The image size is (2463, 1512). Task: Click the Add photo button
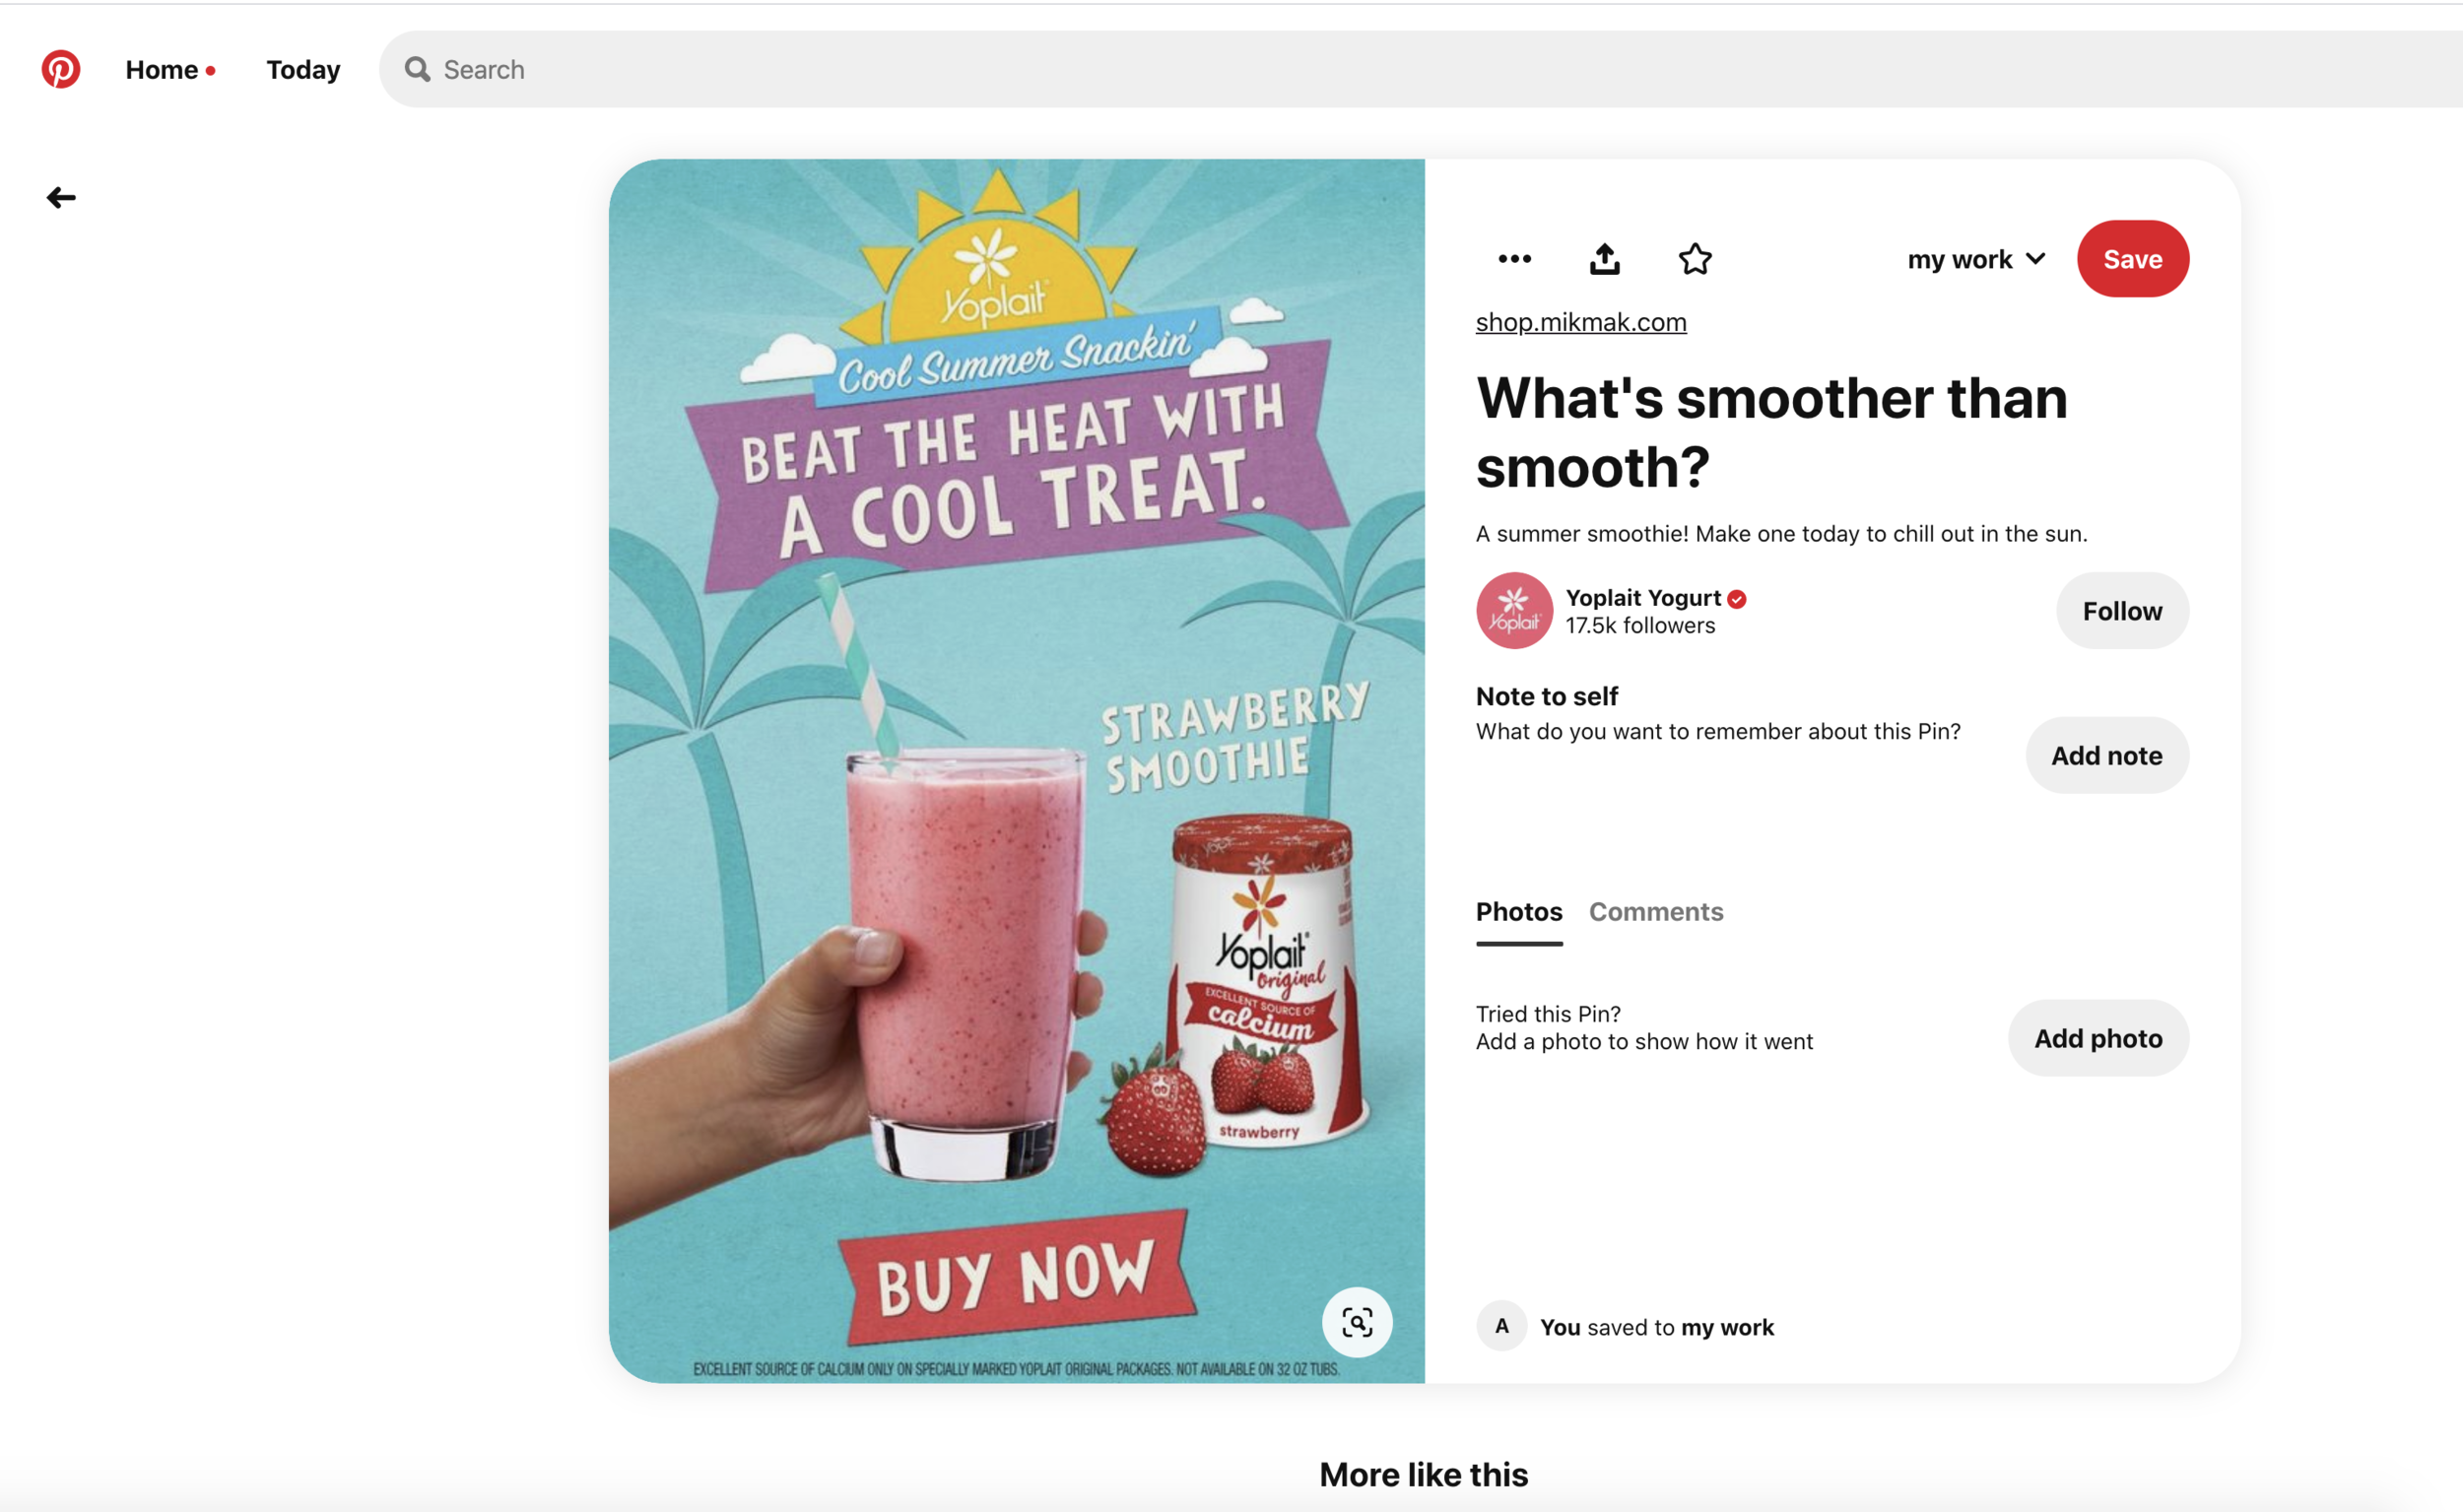(2097, 1038)
